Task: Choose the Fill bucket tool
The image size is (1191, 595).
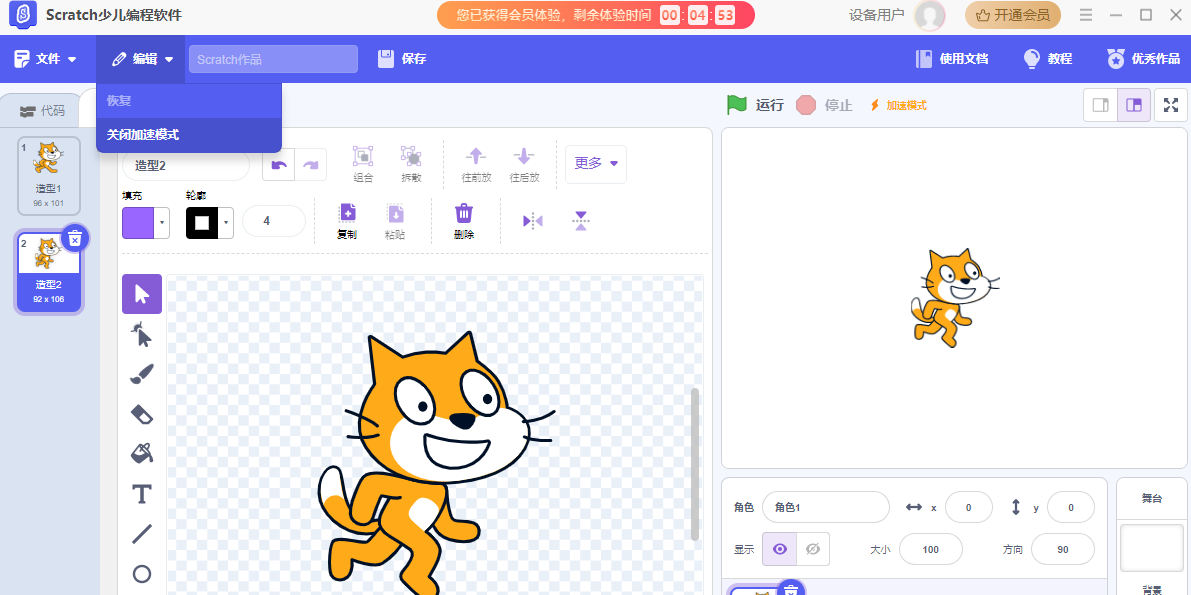Action: (142, 454)
